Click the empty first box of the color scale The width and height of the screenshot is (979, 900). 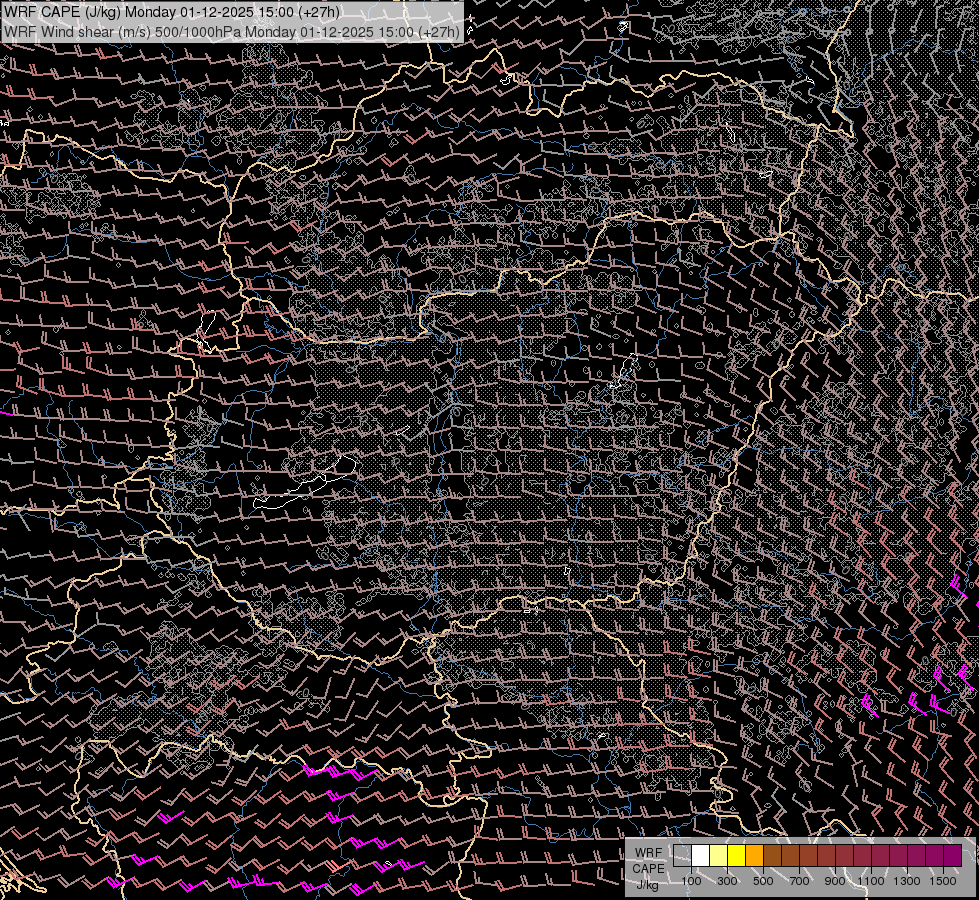[x=683, y=855]
